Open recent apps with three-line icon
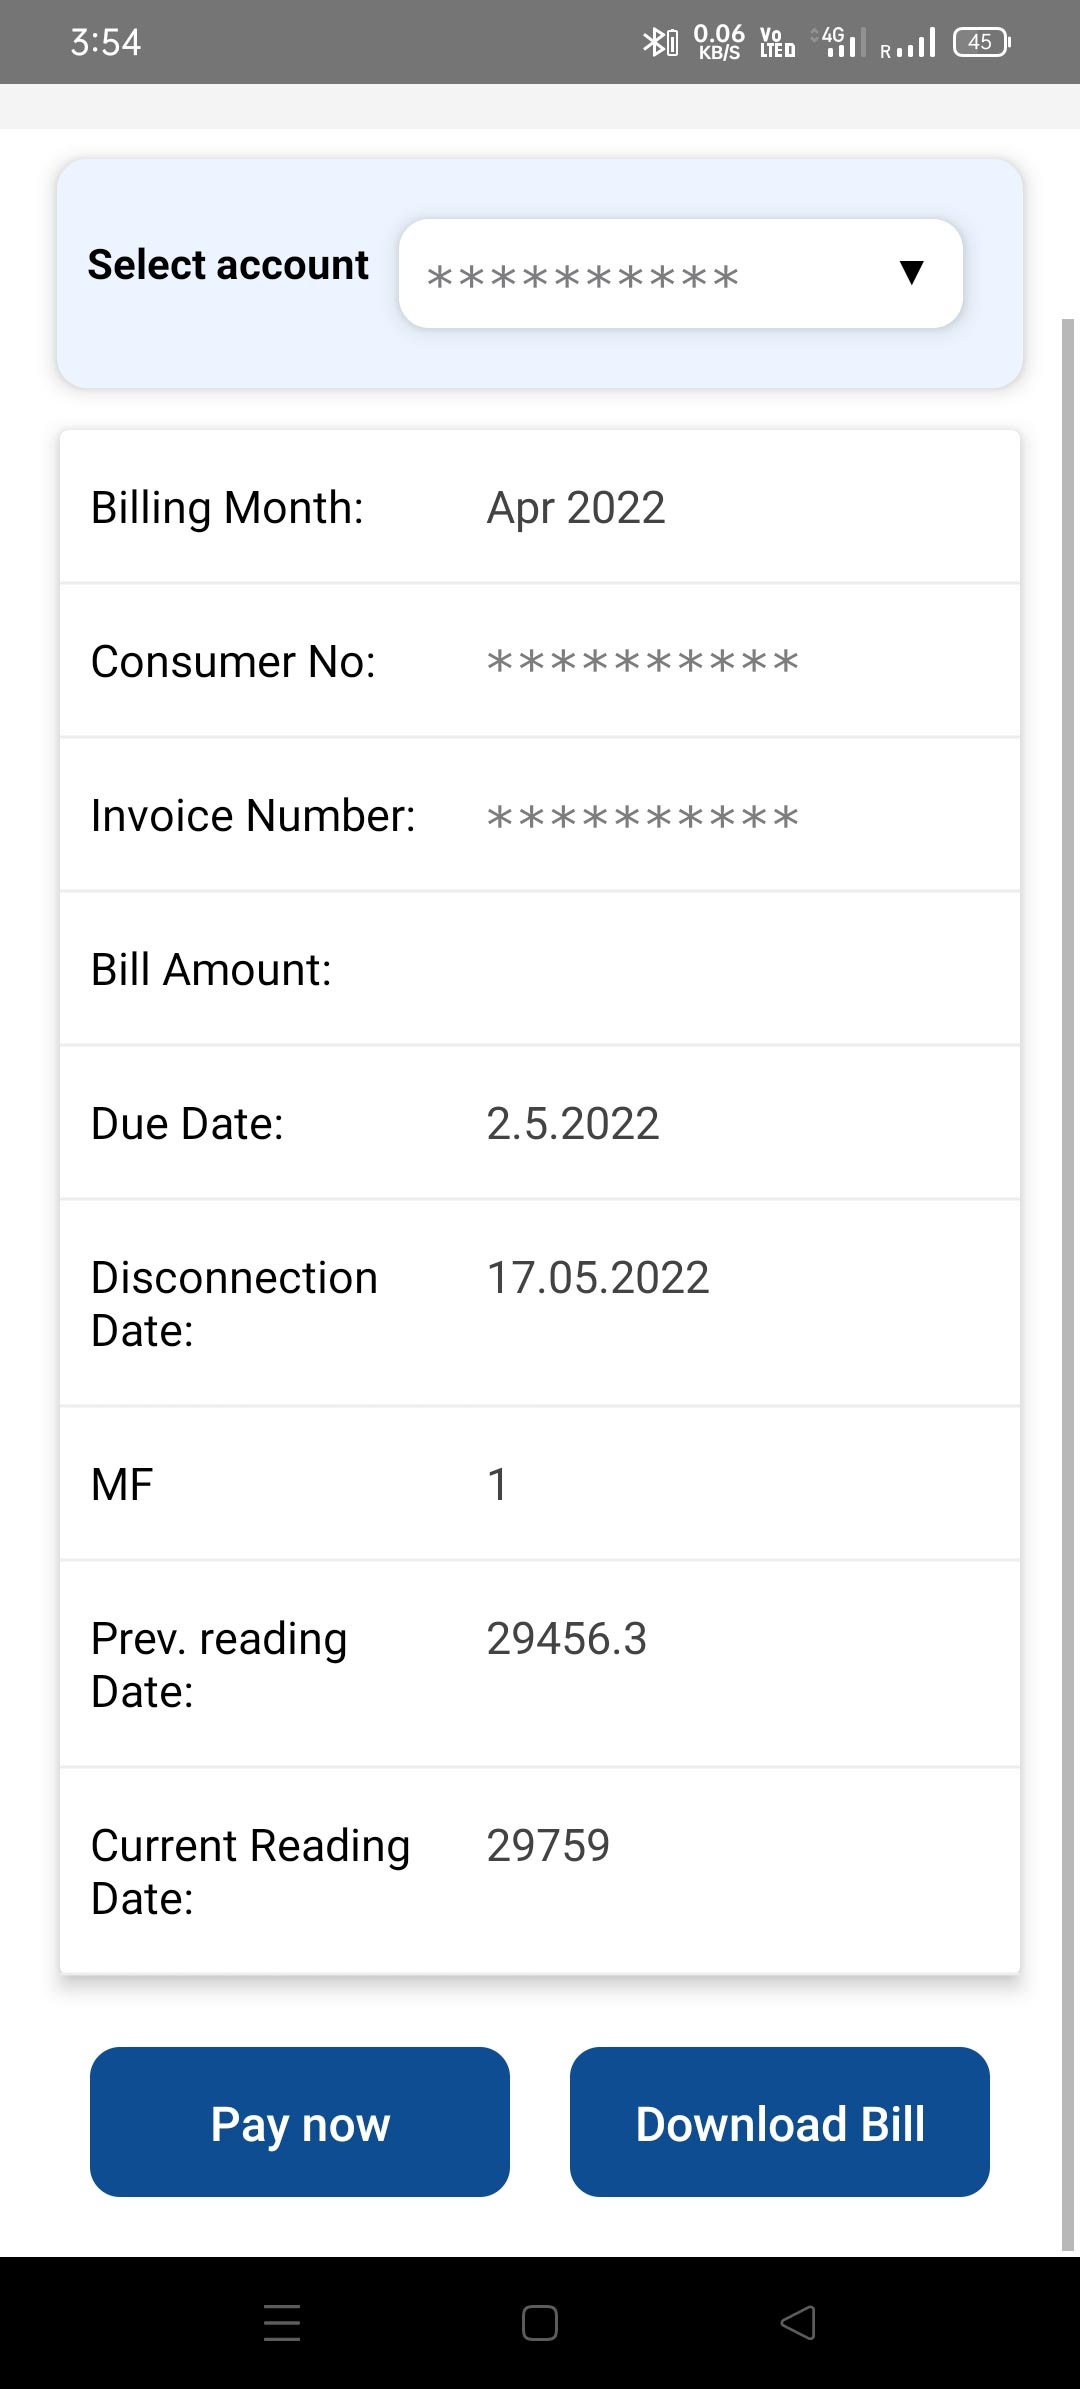 tap(282, 2322)
